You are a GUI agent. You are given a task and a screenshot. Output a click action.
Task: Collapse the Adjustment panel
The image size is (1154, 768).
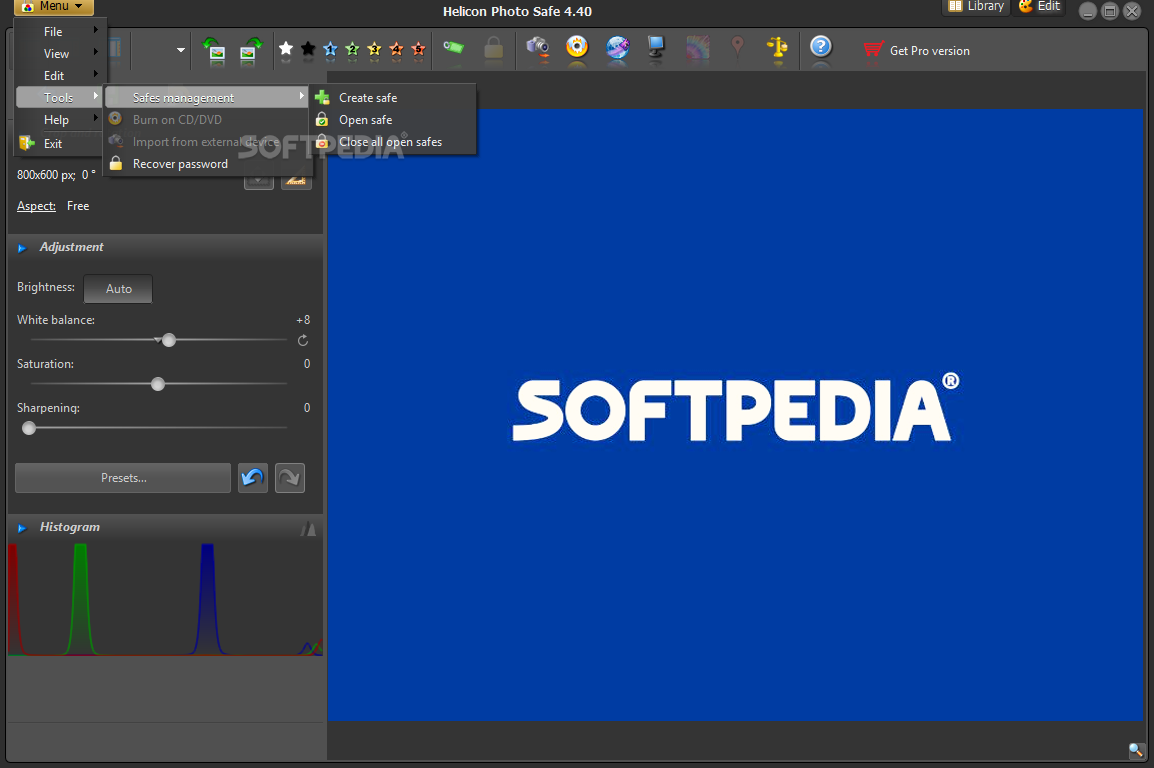(22, 249)
